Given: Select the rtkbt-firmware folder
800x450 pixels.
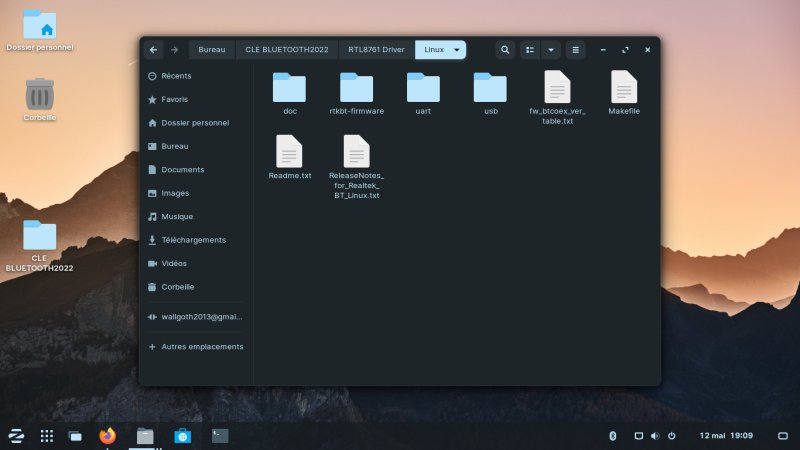Looking at the screenshot, I should pos(356,90).
